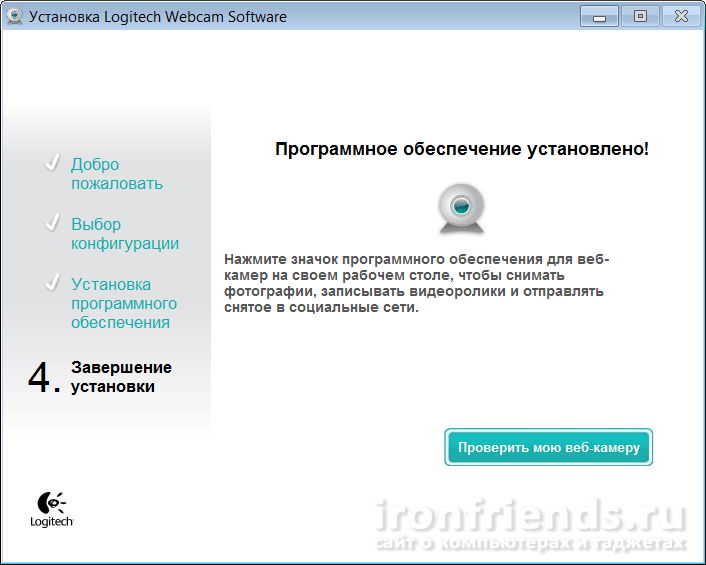
Task: Close the installer window
Action: (681, 17)
